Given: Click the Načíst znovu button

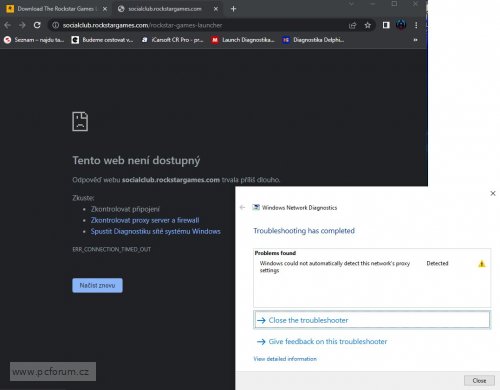Looking at the screenshot, I should pyautogui.click(x=97, y=285).
